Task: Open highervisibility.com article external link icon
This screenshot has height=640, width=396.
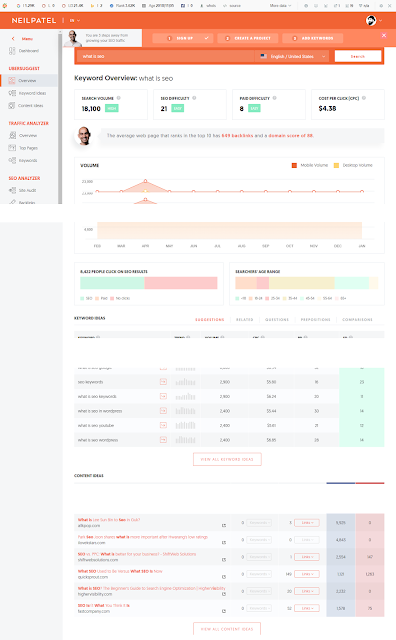Action: 224,594
